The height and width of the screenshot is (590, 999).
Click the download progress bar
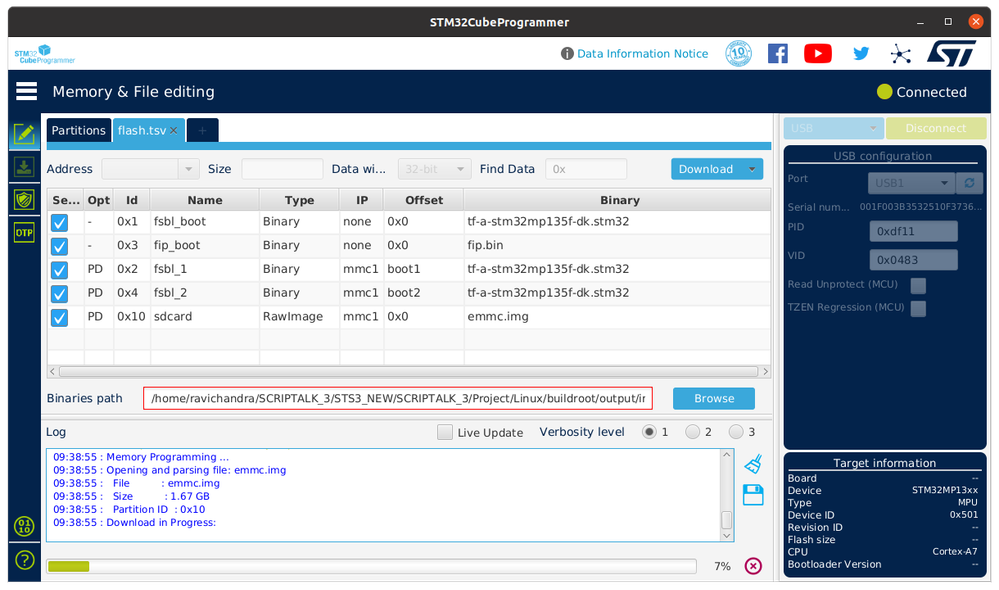(371, 566)
